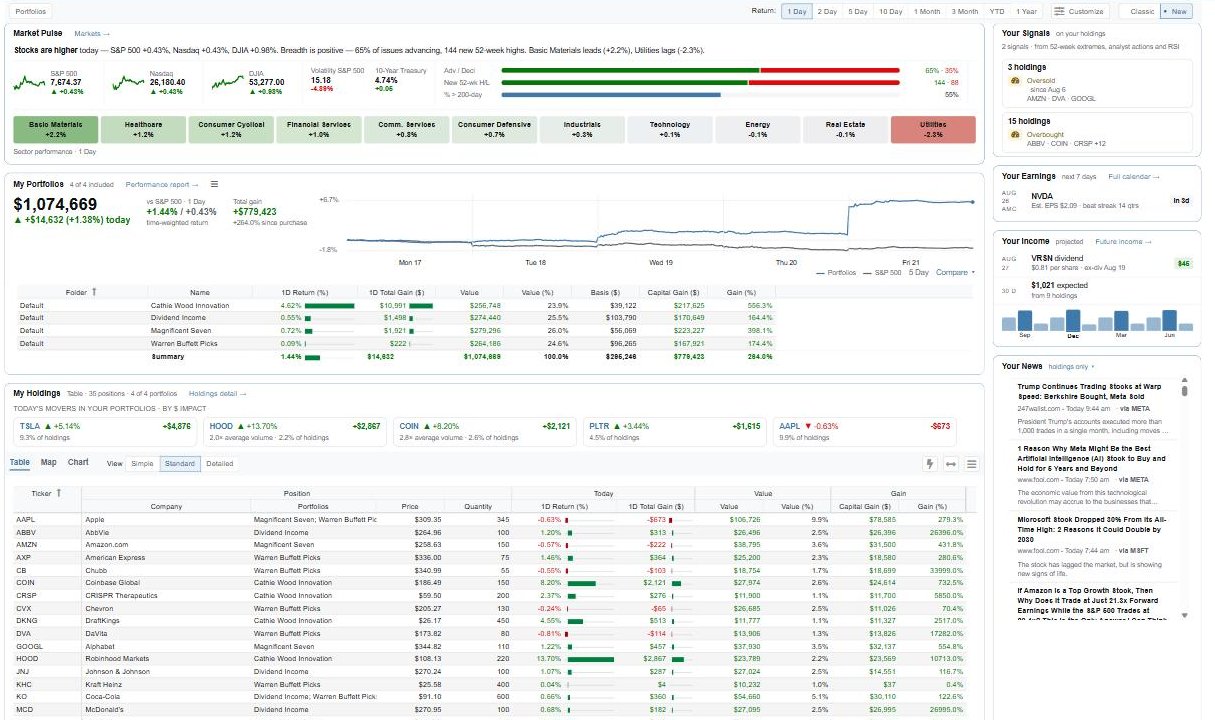
Task: Click the lightning bolt icon above holdings table
Action: pos(931,464)
